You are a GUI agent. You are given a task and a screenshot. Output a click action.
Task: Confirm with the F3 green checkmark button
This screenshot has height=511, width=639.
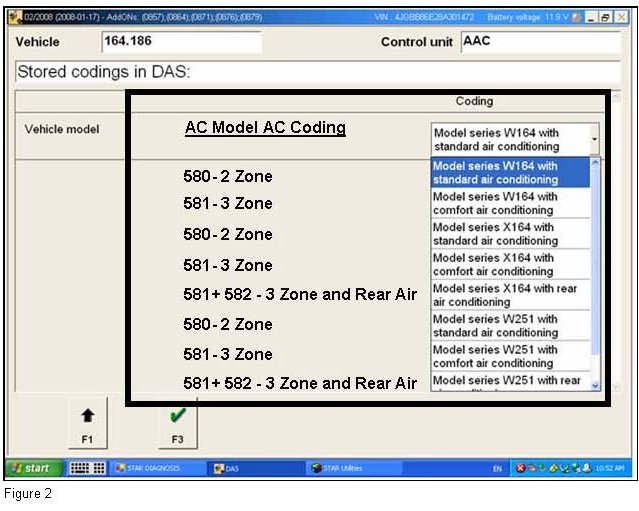click(176, 423)
